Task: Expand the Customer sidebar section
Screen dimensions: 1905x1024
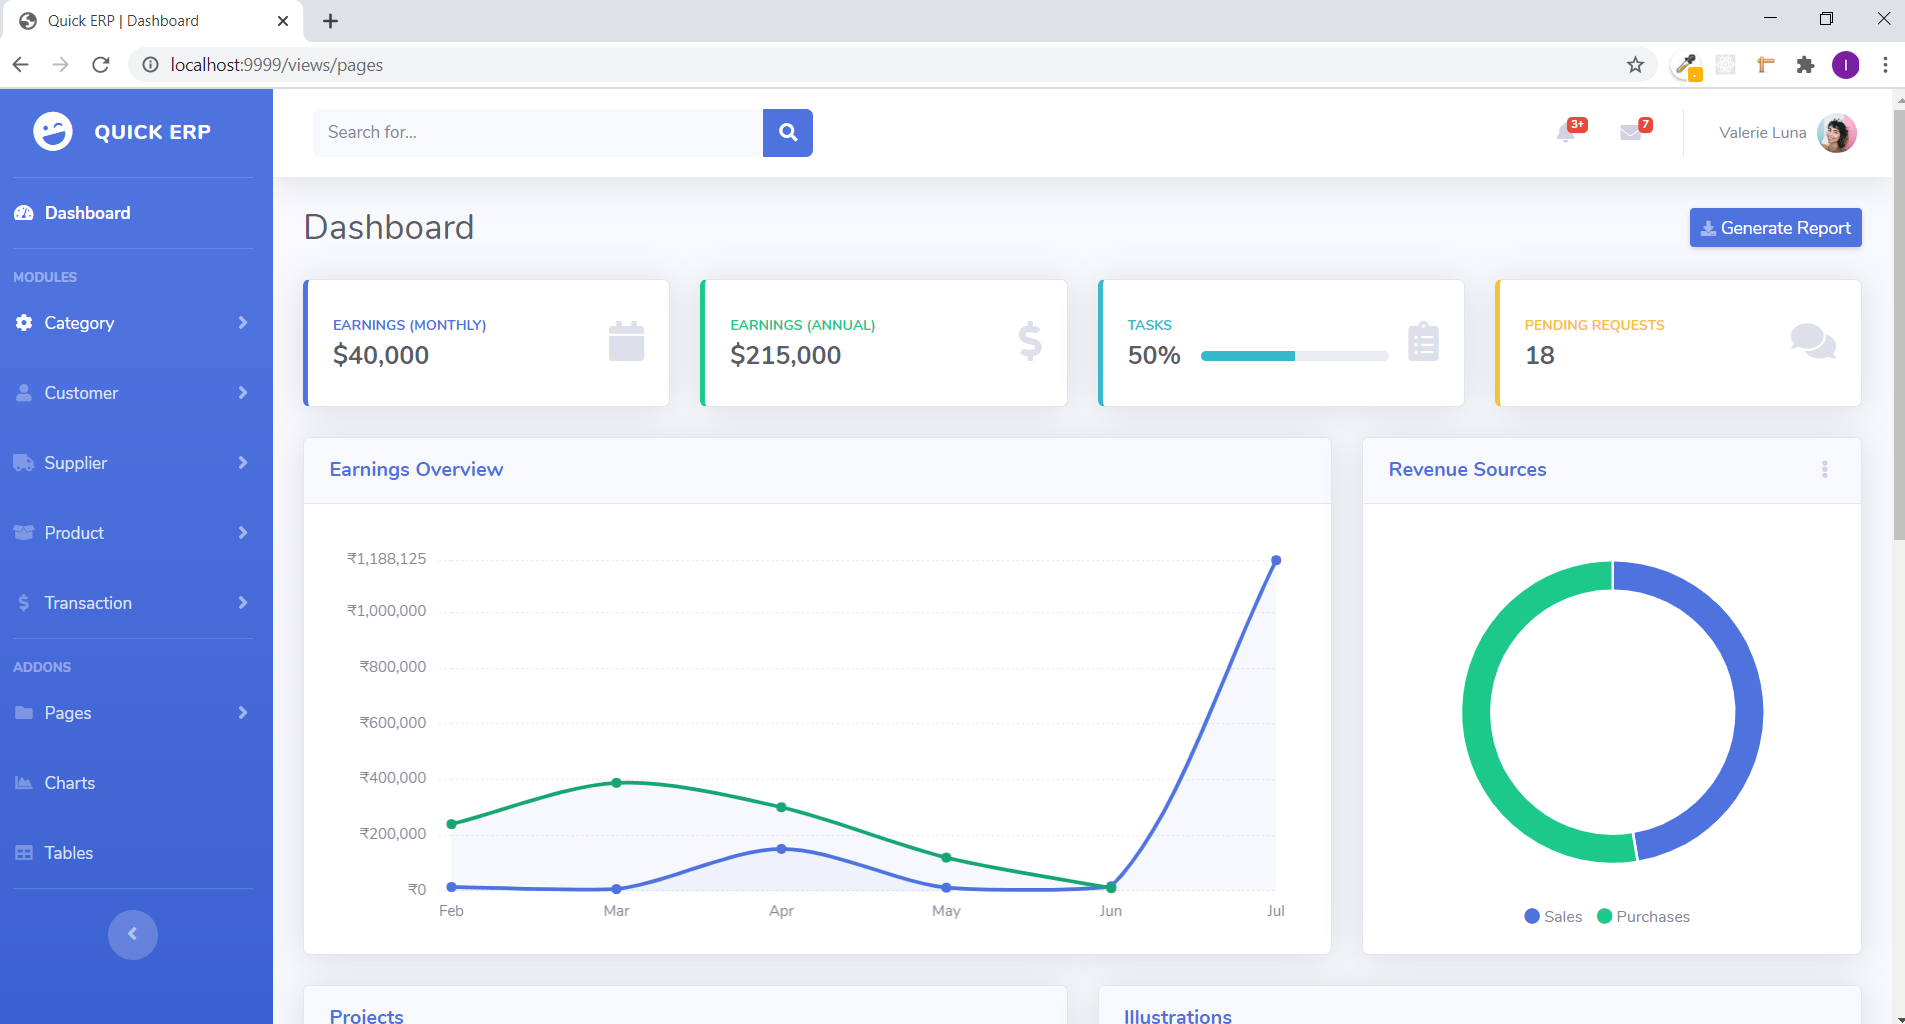Action: click(131, 393)
